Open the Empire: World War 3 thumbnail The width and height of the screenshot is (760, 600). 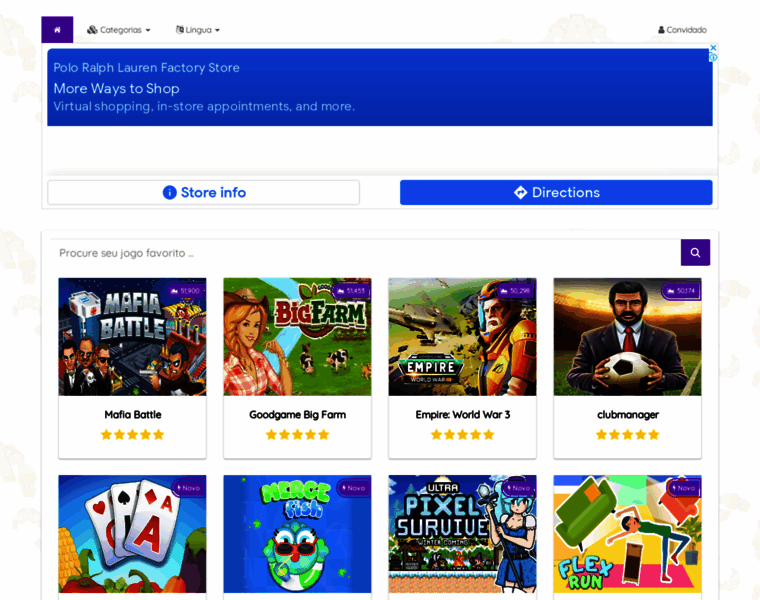tap(462, 337)
